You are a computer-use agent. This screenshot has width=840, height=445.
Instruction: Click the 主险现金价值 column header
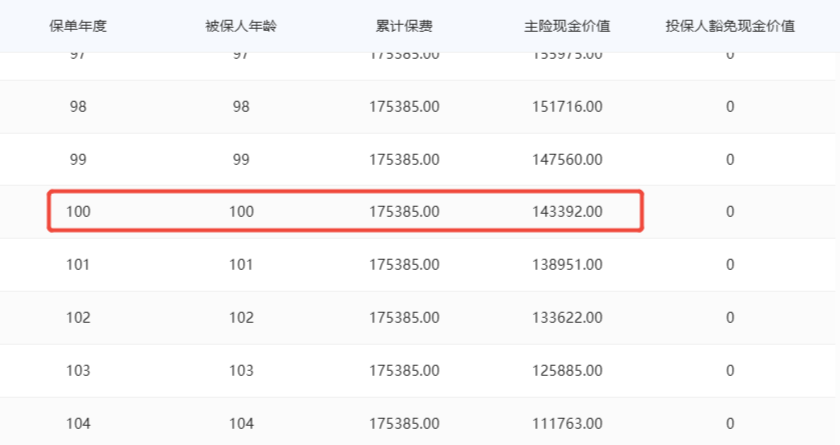point(567,26)
